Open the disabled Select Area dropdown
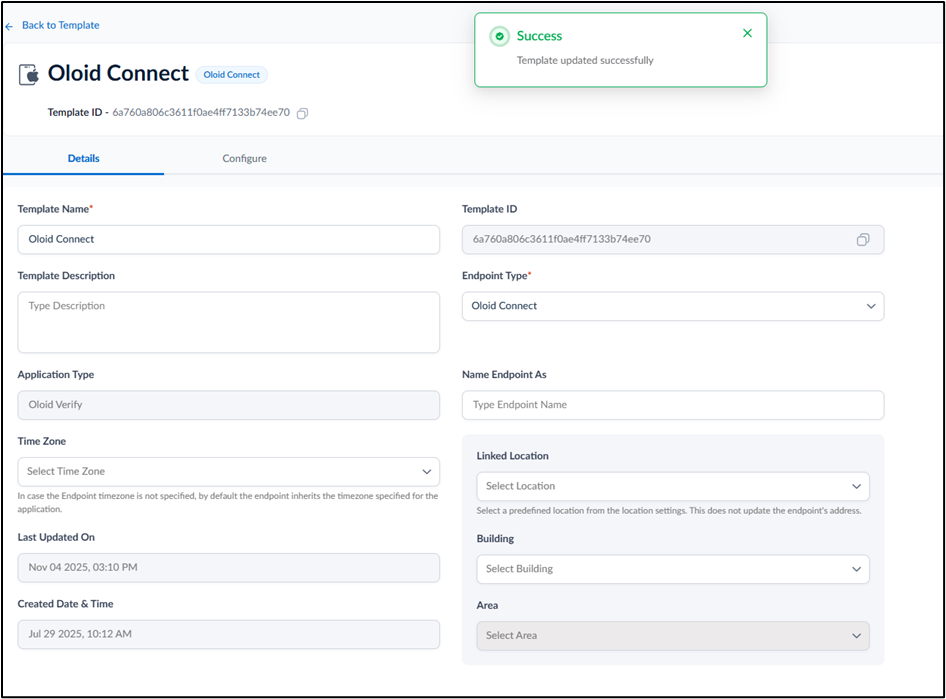This screenshot has width=946, height=699. click(673, 636)
